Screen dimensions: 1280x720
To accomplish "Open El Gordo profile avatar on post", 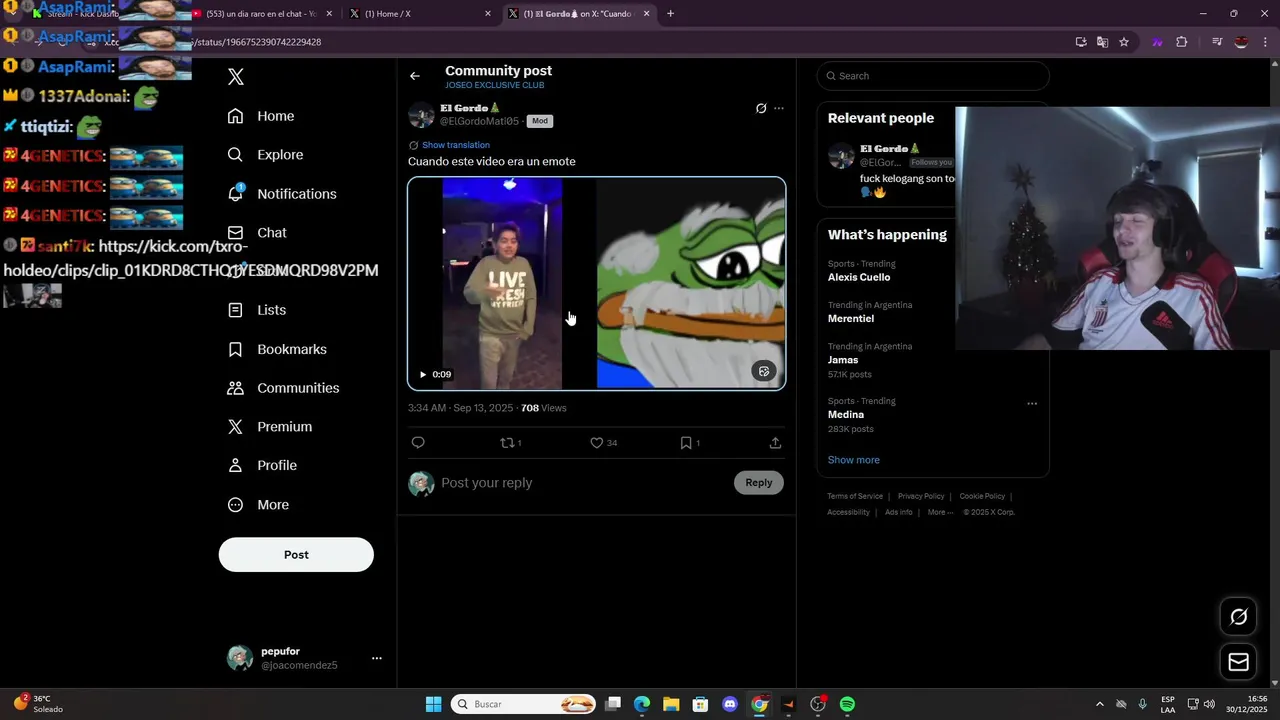I will (421, 115).
